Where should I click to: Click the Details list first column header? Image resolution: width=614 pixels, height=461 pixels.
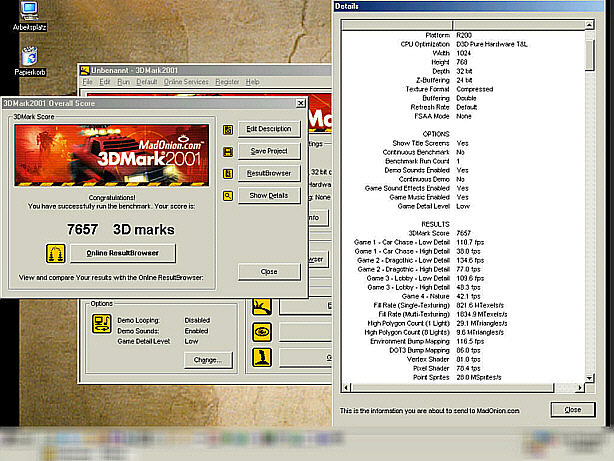[x=397, y=25]
